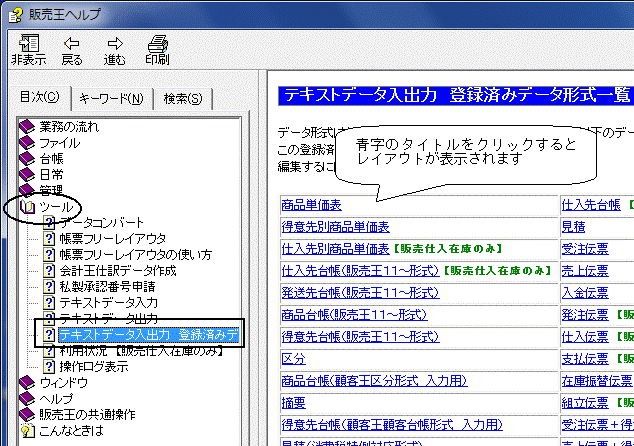Expand the ウィンドウ book icon
Image resolution: width=634 pixels, height=446 pixels.
27,383
